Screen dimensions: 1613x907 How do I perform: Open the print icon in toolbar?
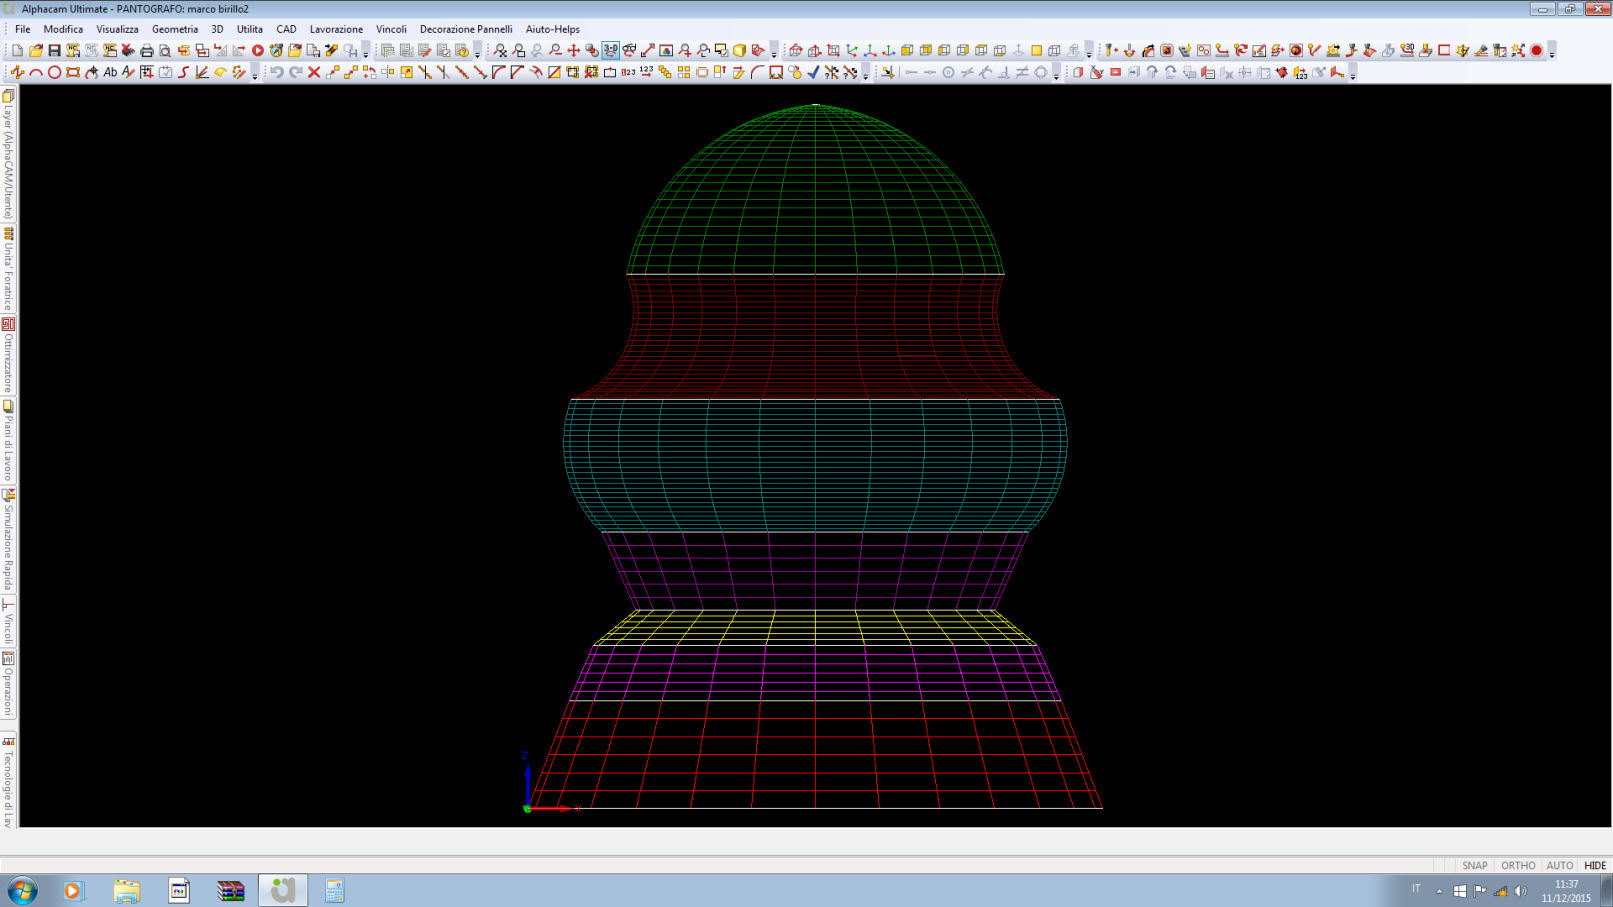point(147,50)
